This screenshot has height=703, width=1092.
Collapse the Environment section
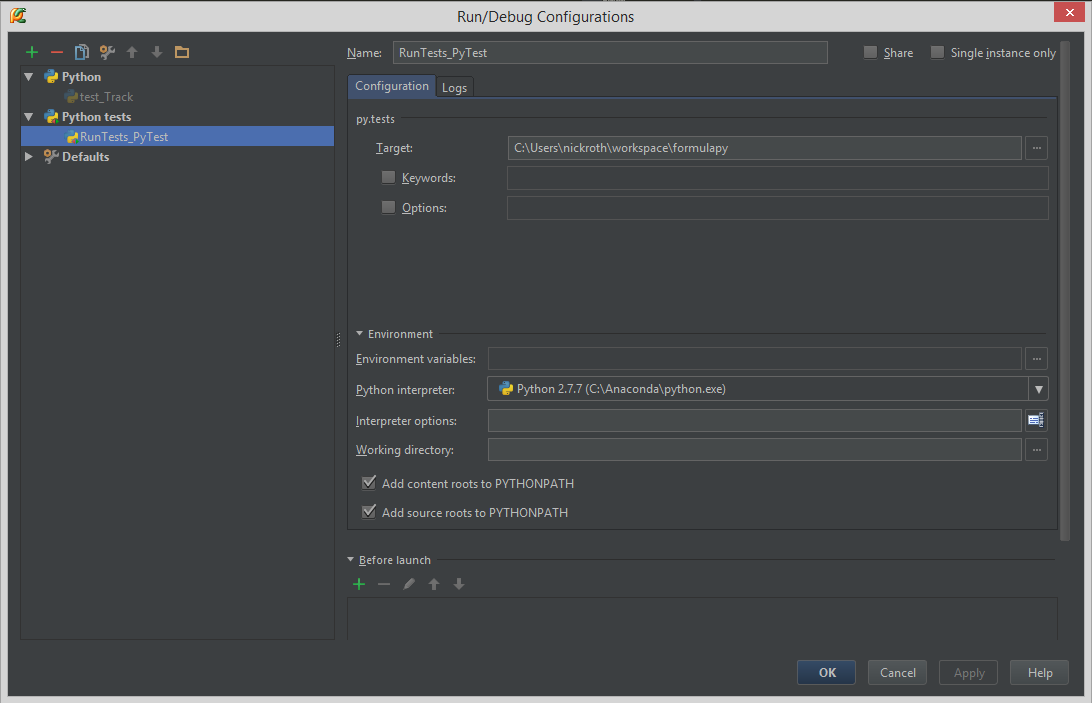pyautogui.click(x=359, y=334)
